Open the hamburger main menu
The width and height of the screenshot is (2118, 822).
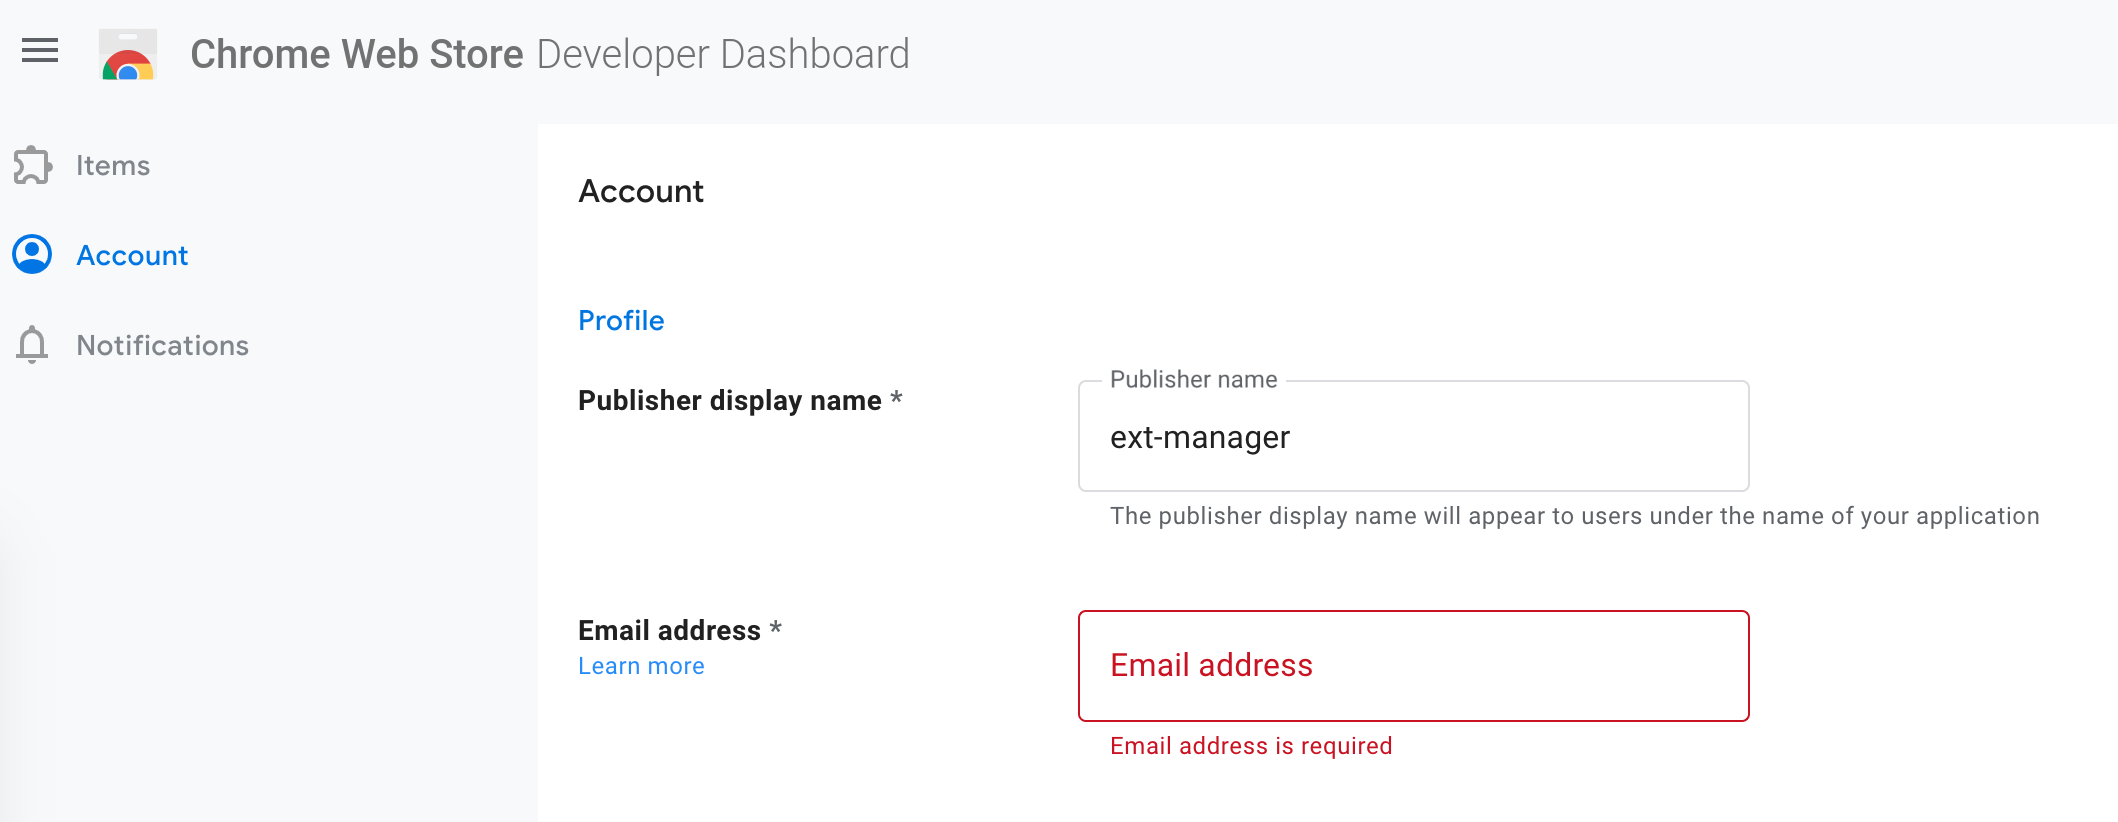coord(40,50)
